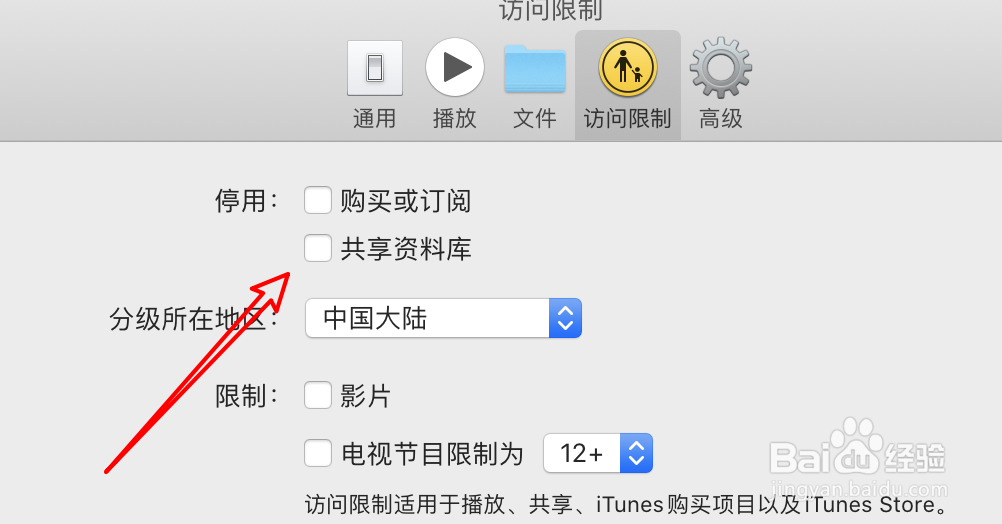
Task: Check the 影片 restriction checkbox
Action: 318,395
